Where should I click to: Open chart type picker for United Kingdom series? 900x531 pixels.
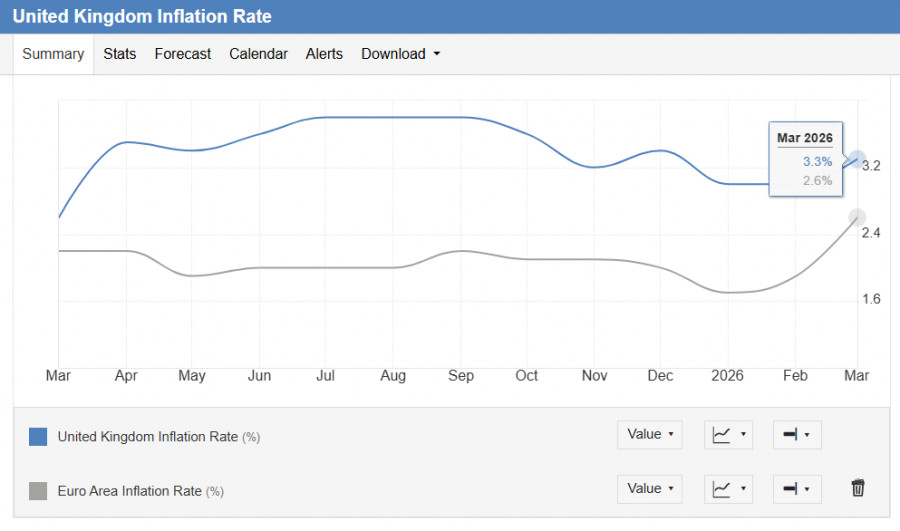[x=728, y=435]
